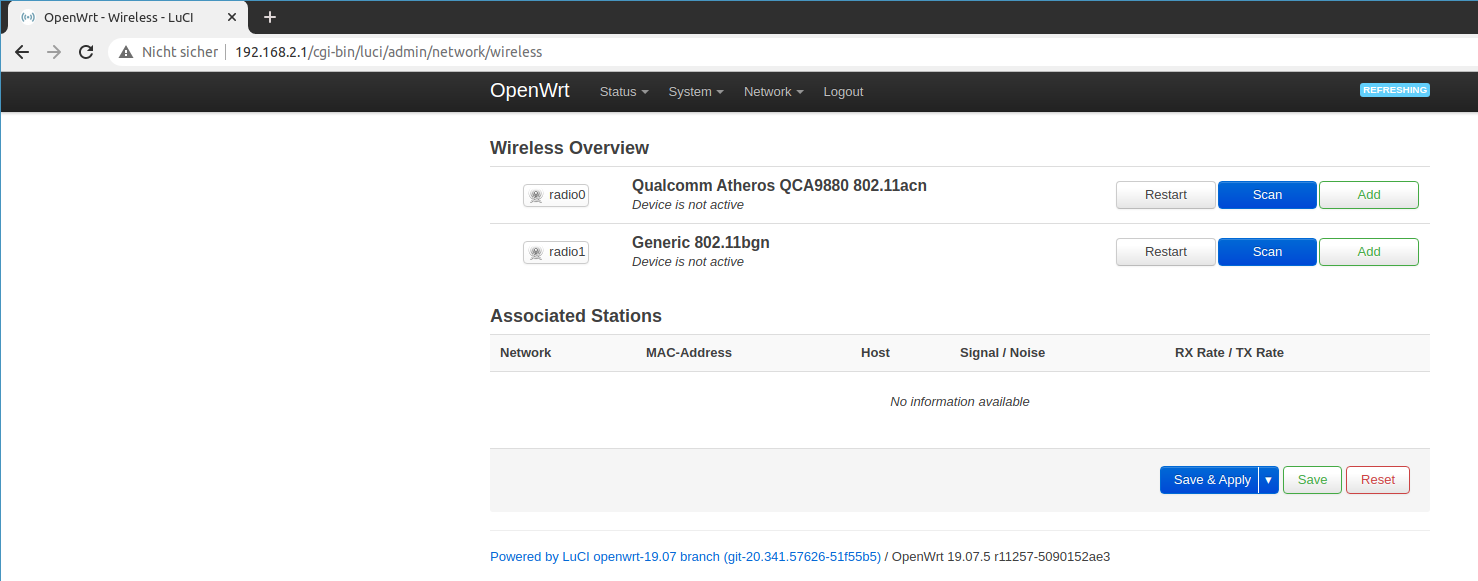Click the OpenWrt brand link
Image resolution: width=1478 pixels, height=581 pixels.
pos(530,91)
